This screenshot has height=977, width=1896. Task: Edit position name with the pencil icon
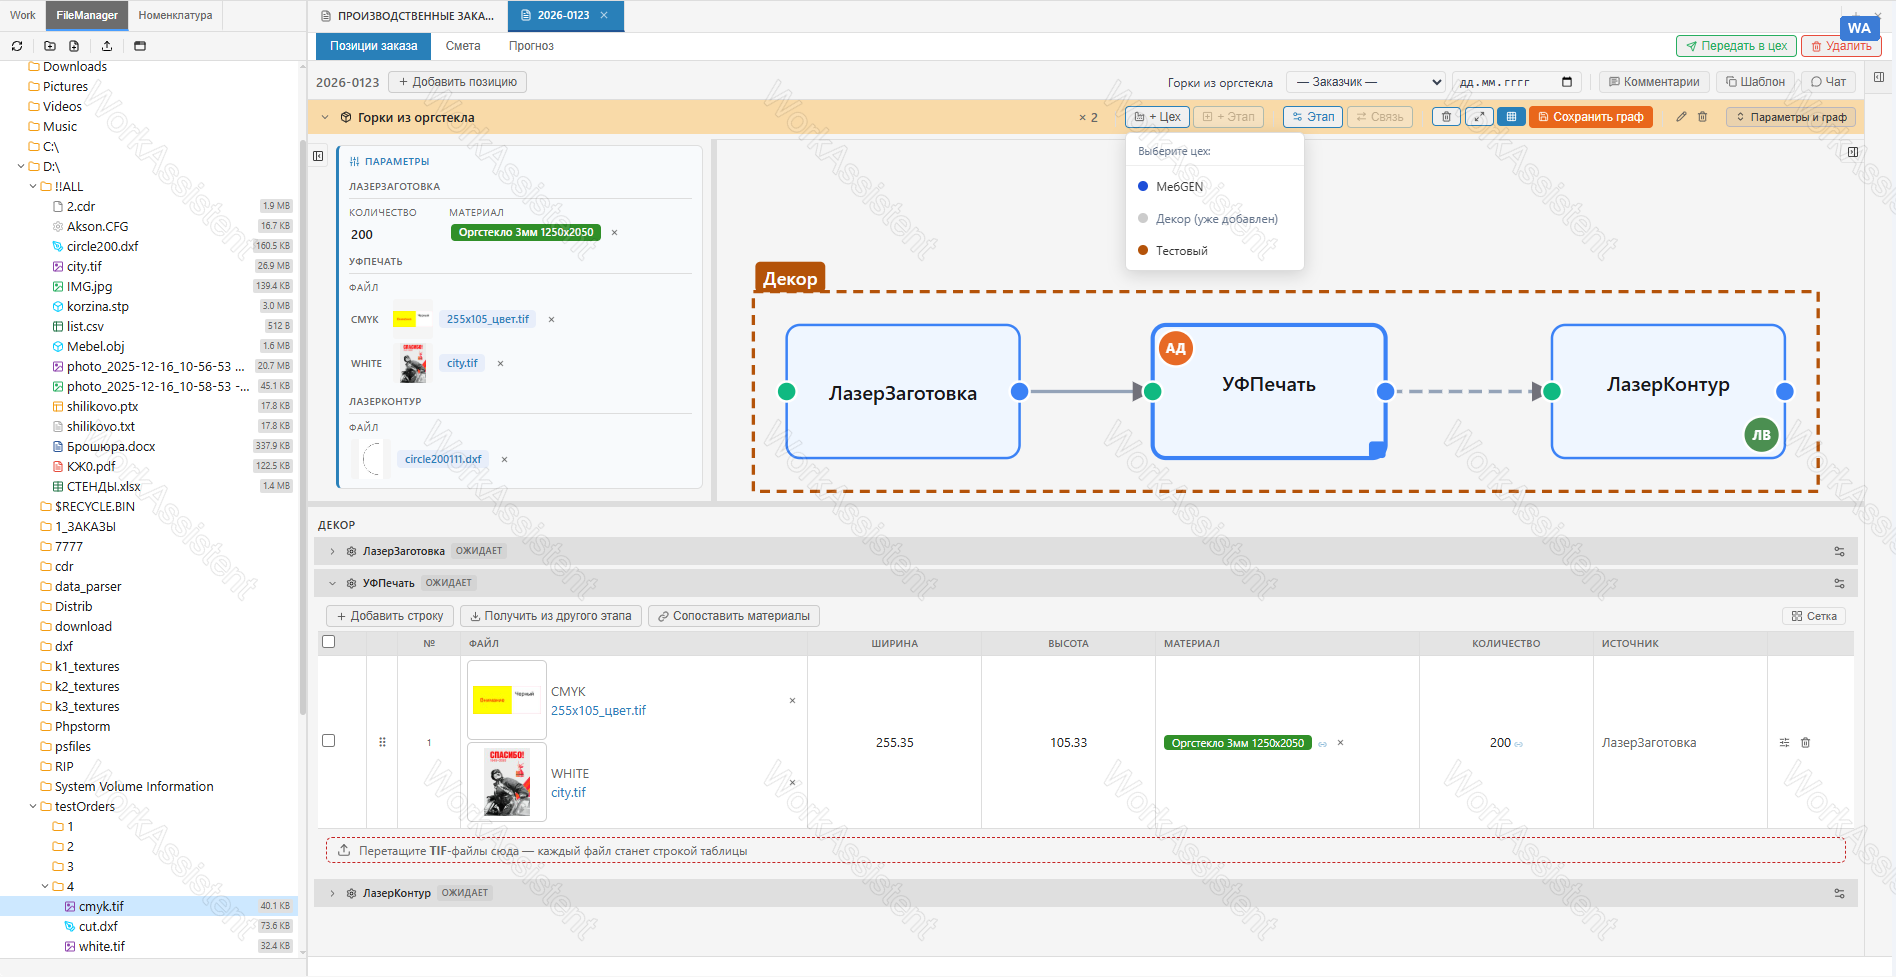coord(1681,117)
